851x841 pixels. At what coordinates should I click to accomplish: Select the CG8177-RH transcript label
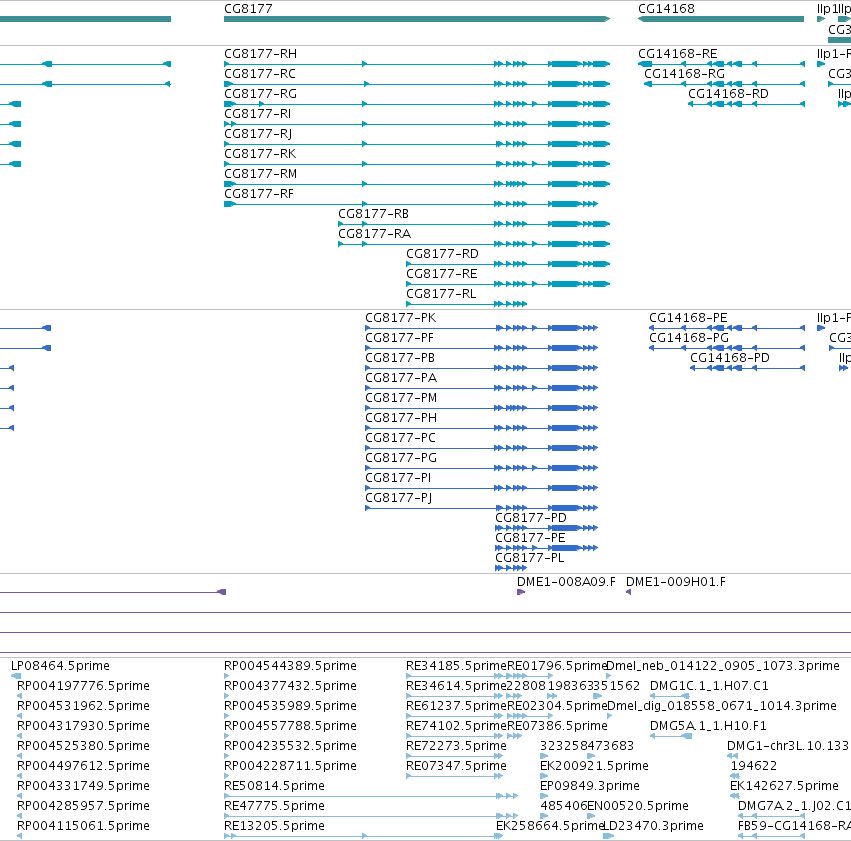coord(261,54)
